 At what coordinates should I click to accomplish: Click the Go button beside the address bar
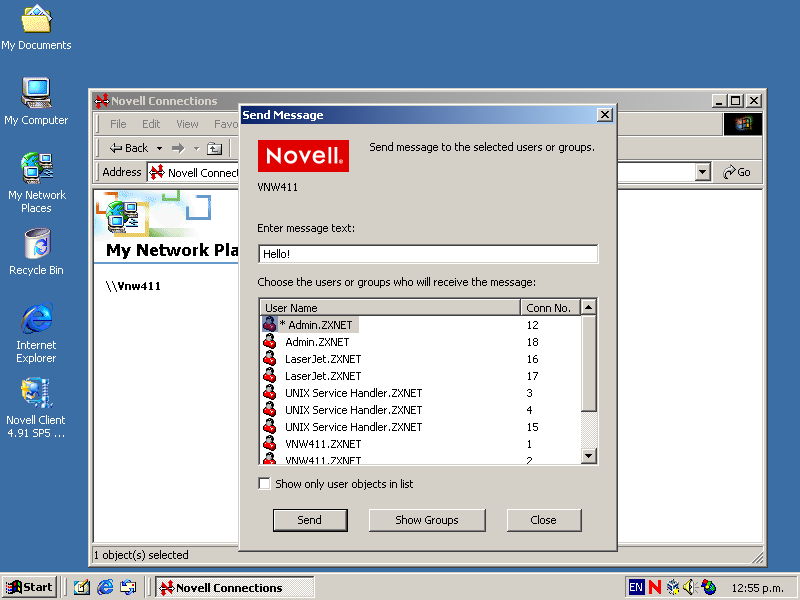click(737, 172)
